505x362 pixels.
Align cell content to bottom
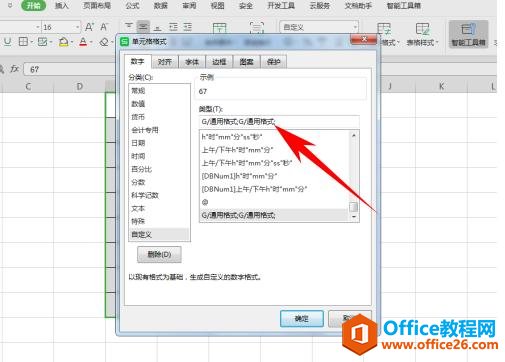pos(158,27)
